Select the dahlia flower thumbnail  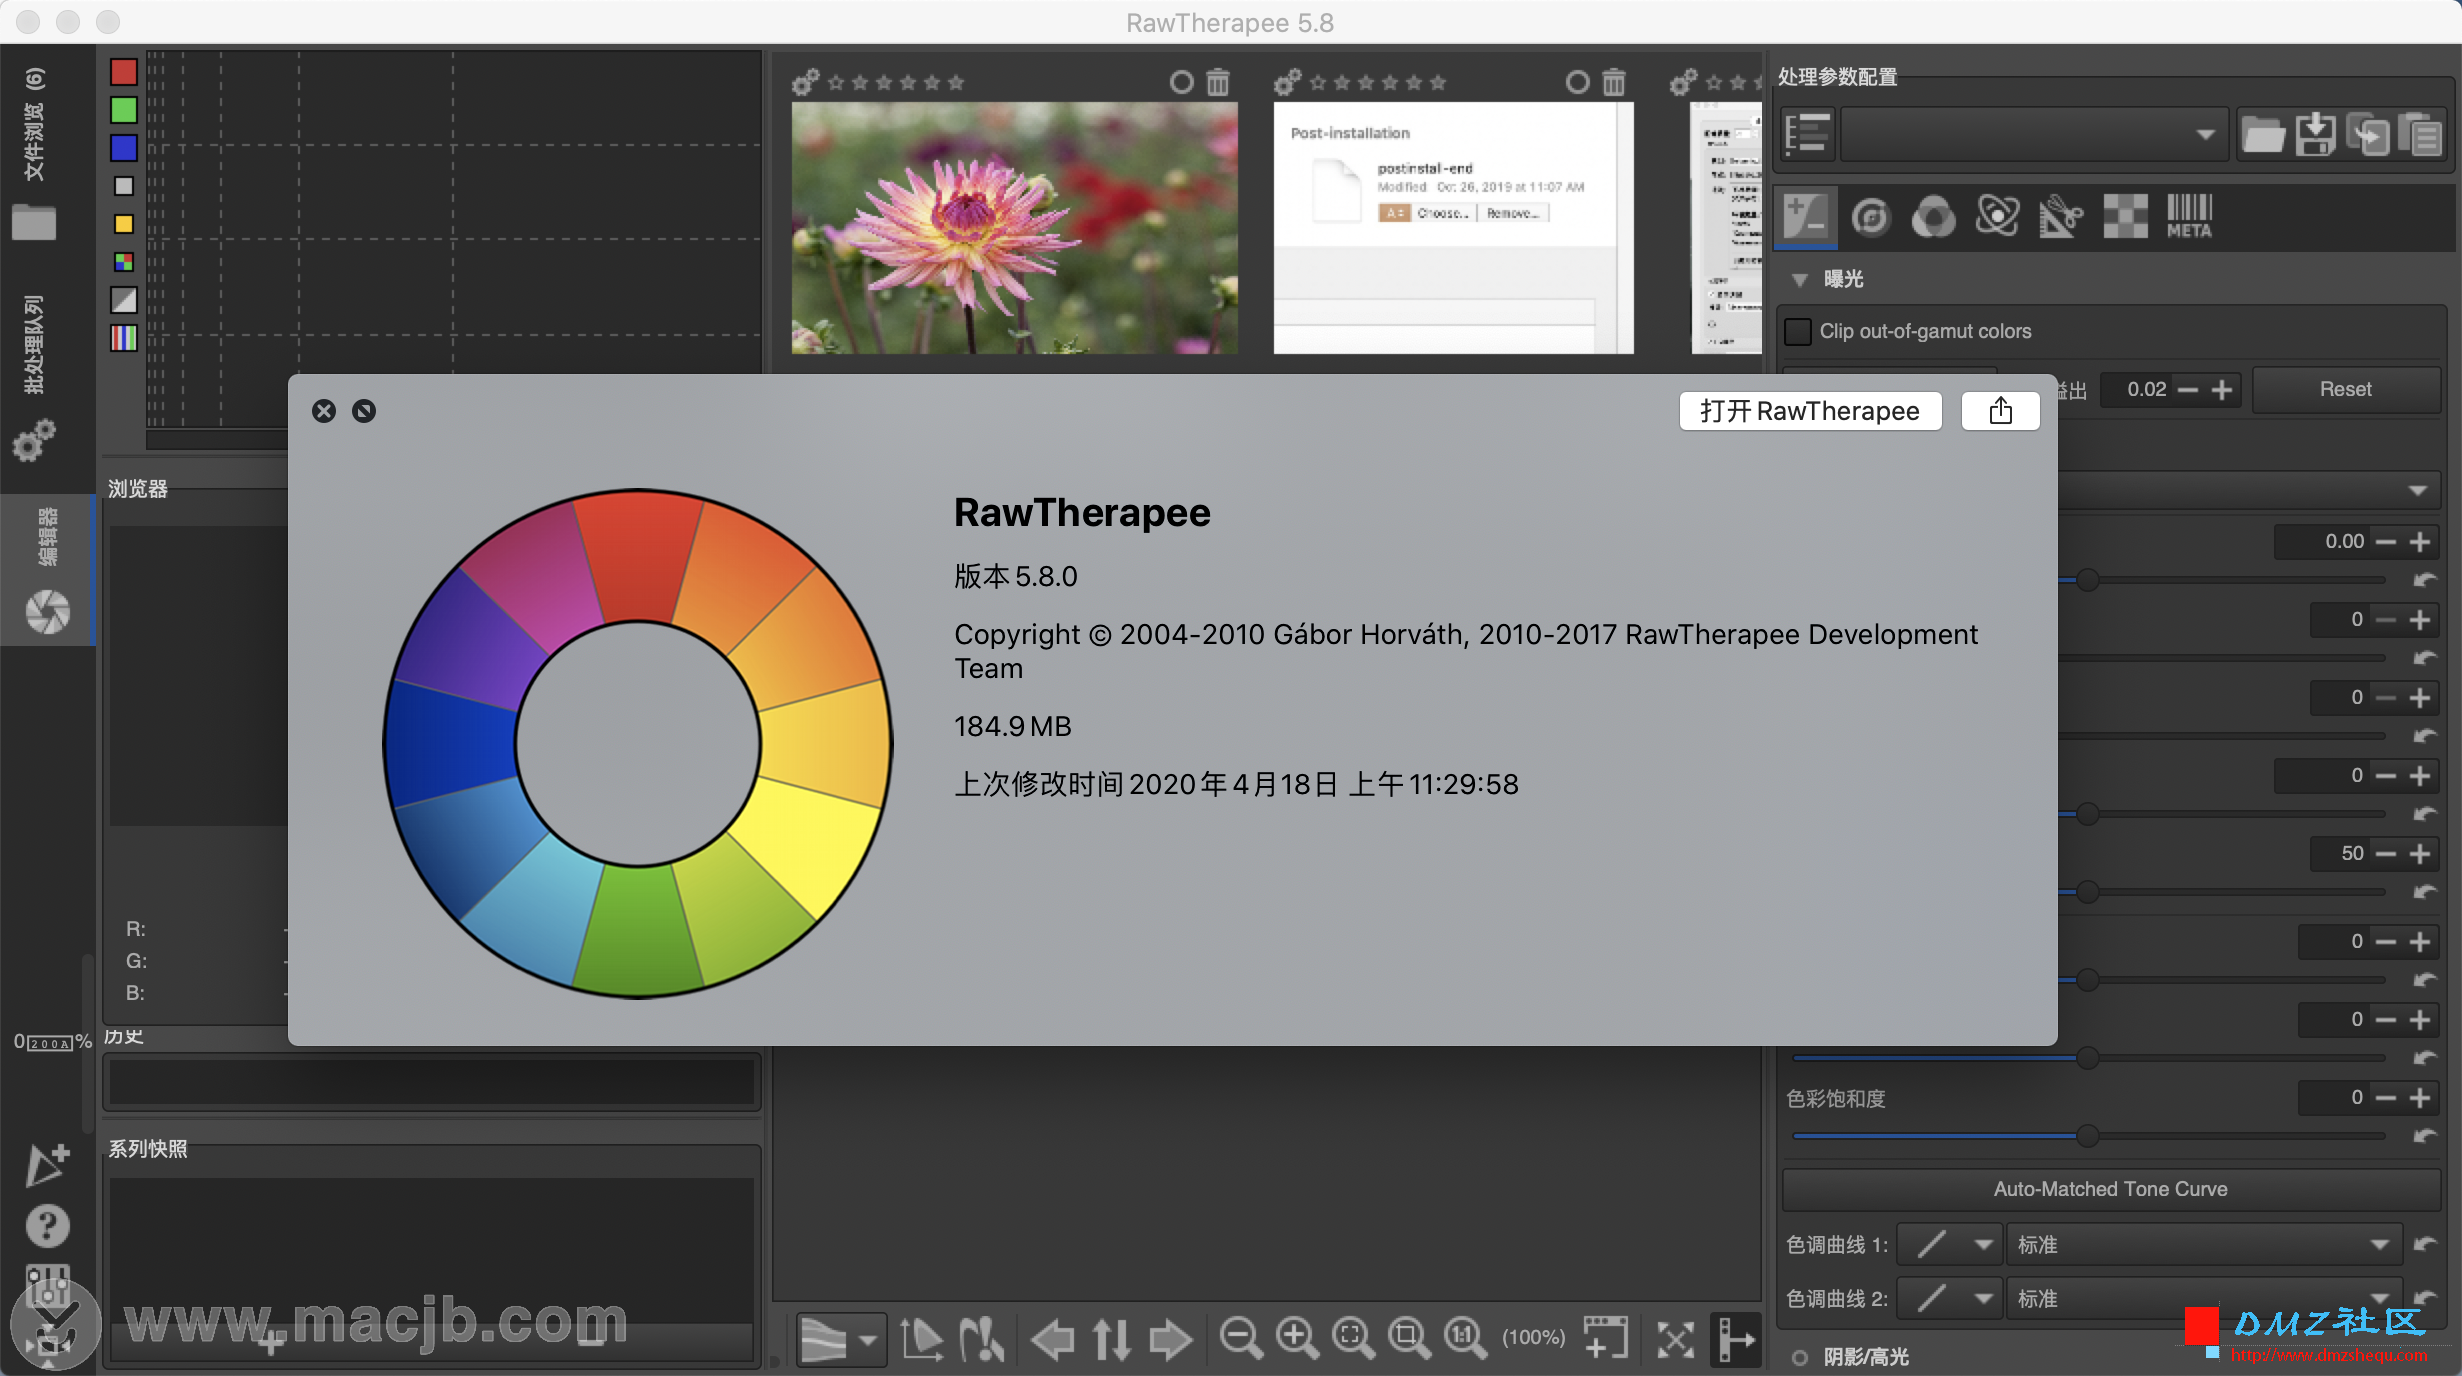point(1014,228)
